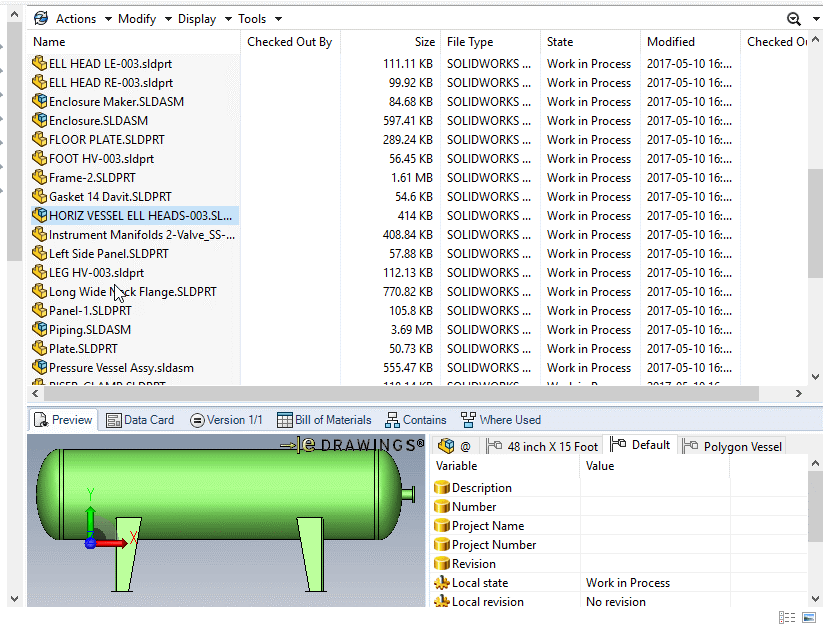
Task: Click the 1.61 MB size value
Action: point(412,178)
